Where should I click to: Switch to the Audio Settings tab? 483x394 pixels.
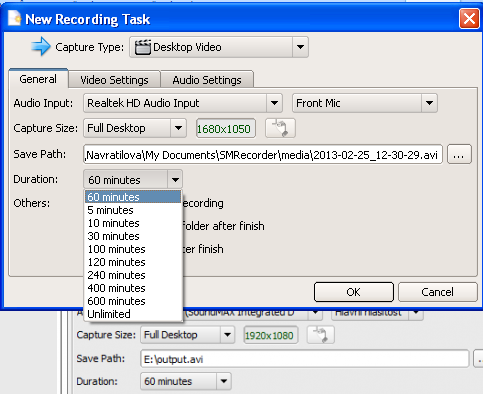(207, 80)
